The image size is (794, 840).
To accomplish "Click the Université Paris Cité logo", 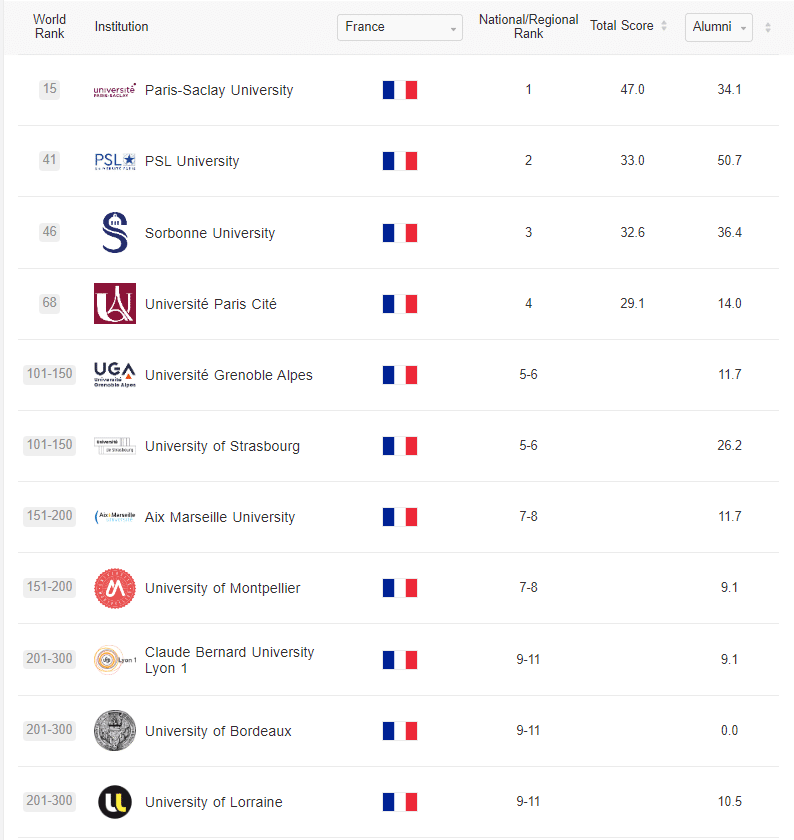I will click(x=115, y=304).
